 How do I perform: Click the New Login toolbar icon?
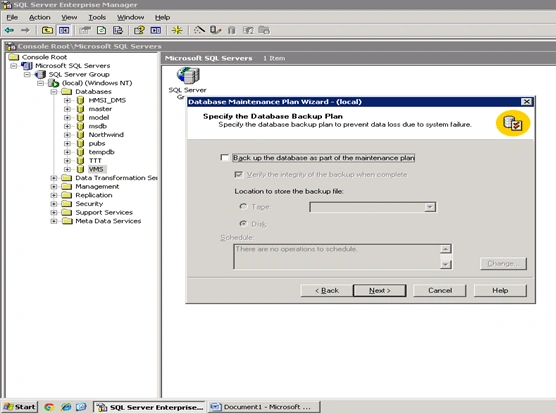point(248,30)
